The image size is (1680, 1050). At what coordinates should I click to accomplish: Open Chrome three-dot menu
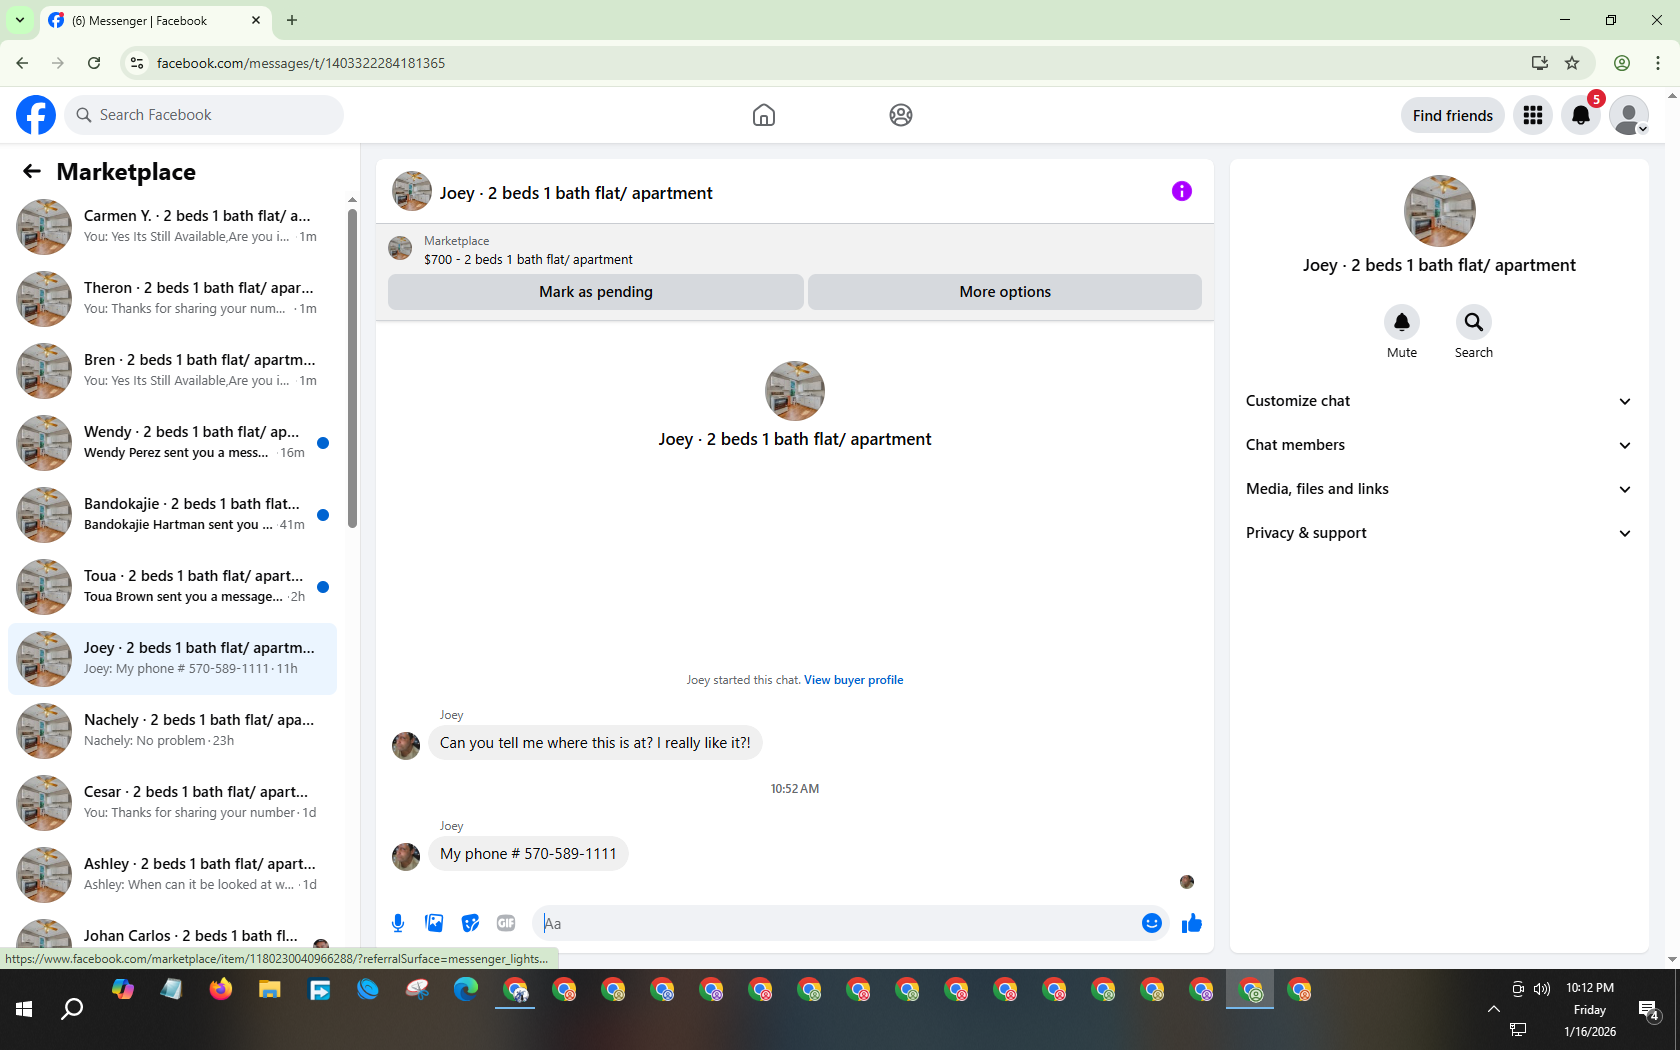coord(1658,63)
